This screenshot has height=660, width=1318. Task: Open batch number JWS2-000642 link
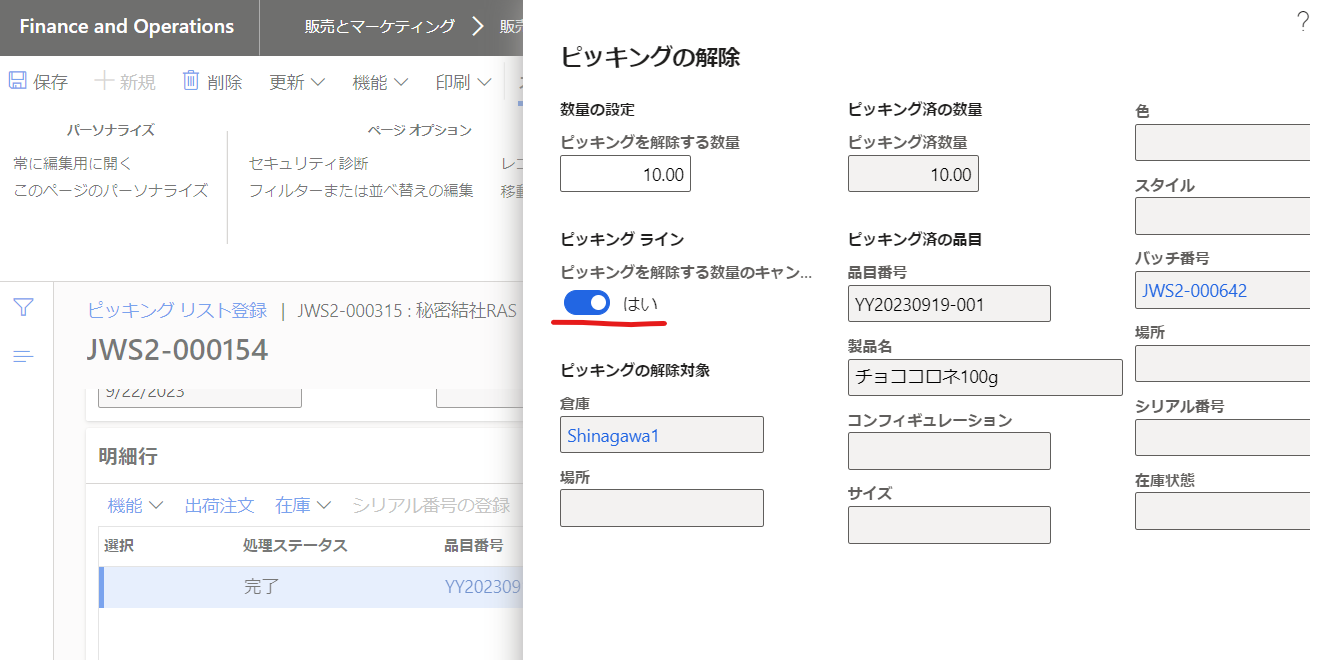pyautogui.click(x=1194, y=291)
